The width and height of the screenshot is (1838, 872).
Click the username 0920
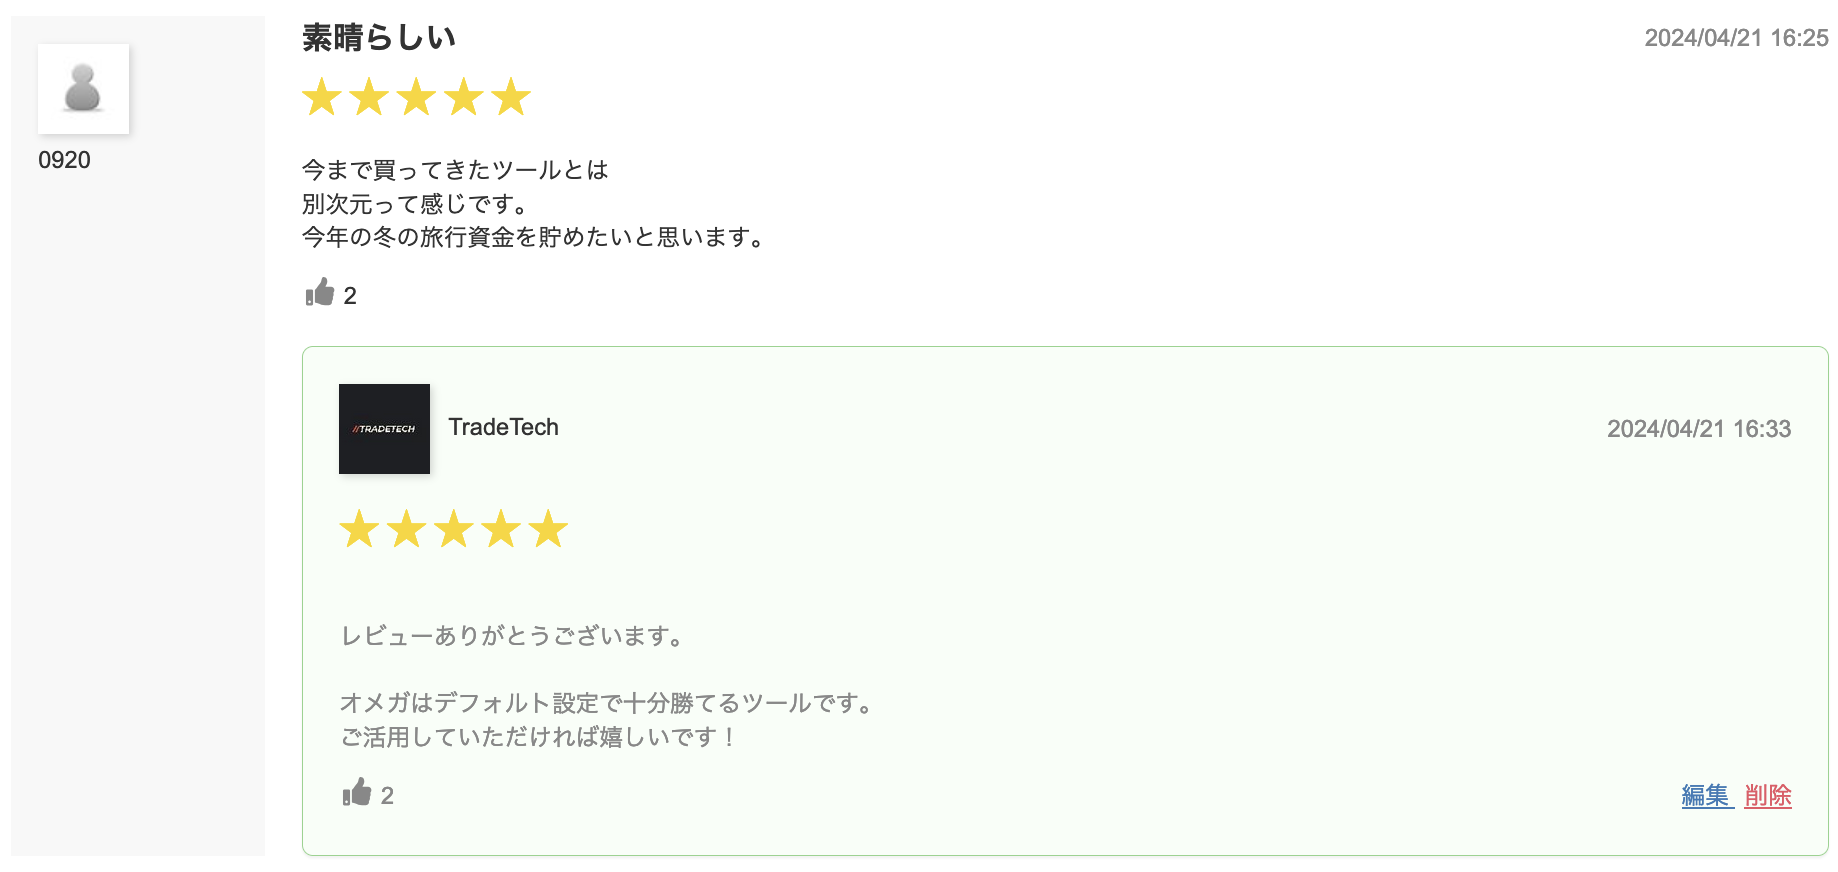[x=64, y=160]
